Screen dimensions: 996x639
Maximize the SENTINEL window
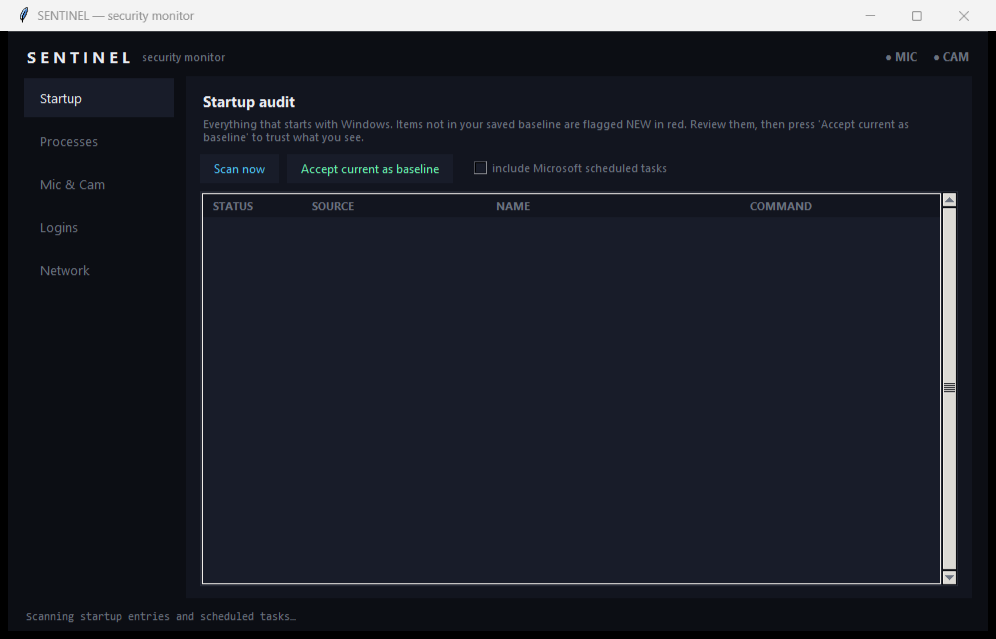pos(917,15)
